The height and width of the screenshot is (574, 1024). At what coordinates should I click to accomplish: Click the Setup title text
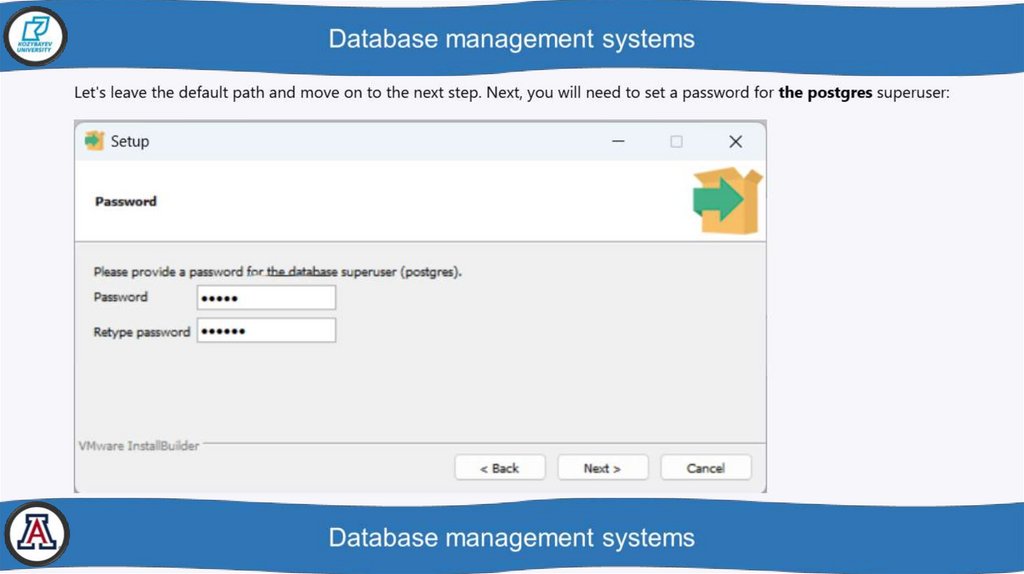tap(130, 141)
